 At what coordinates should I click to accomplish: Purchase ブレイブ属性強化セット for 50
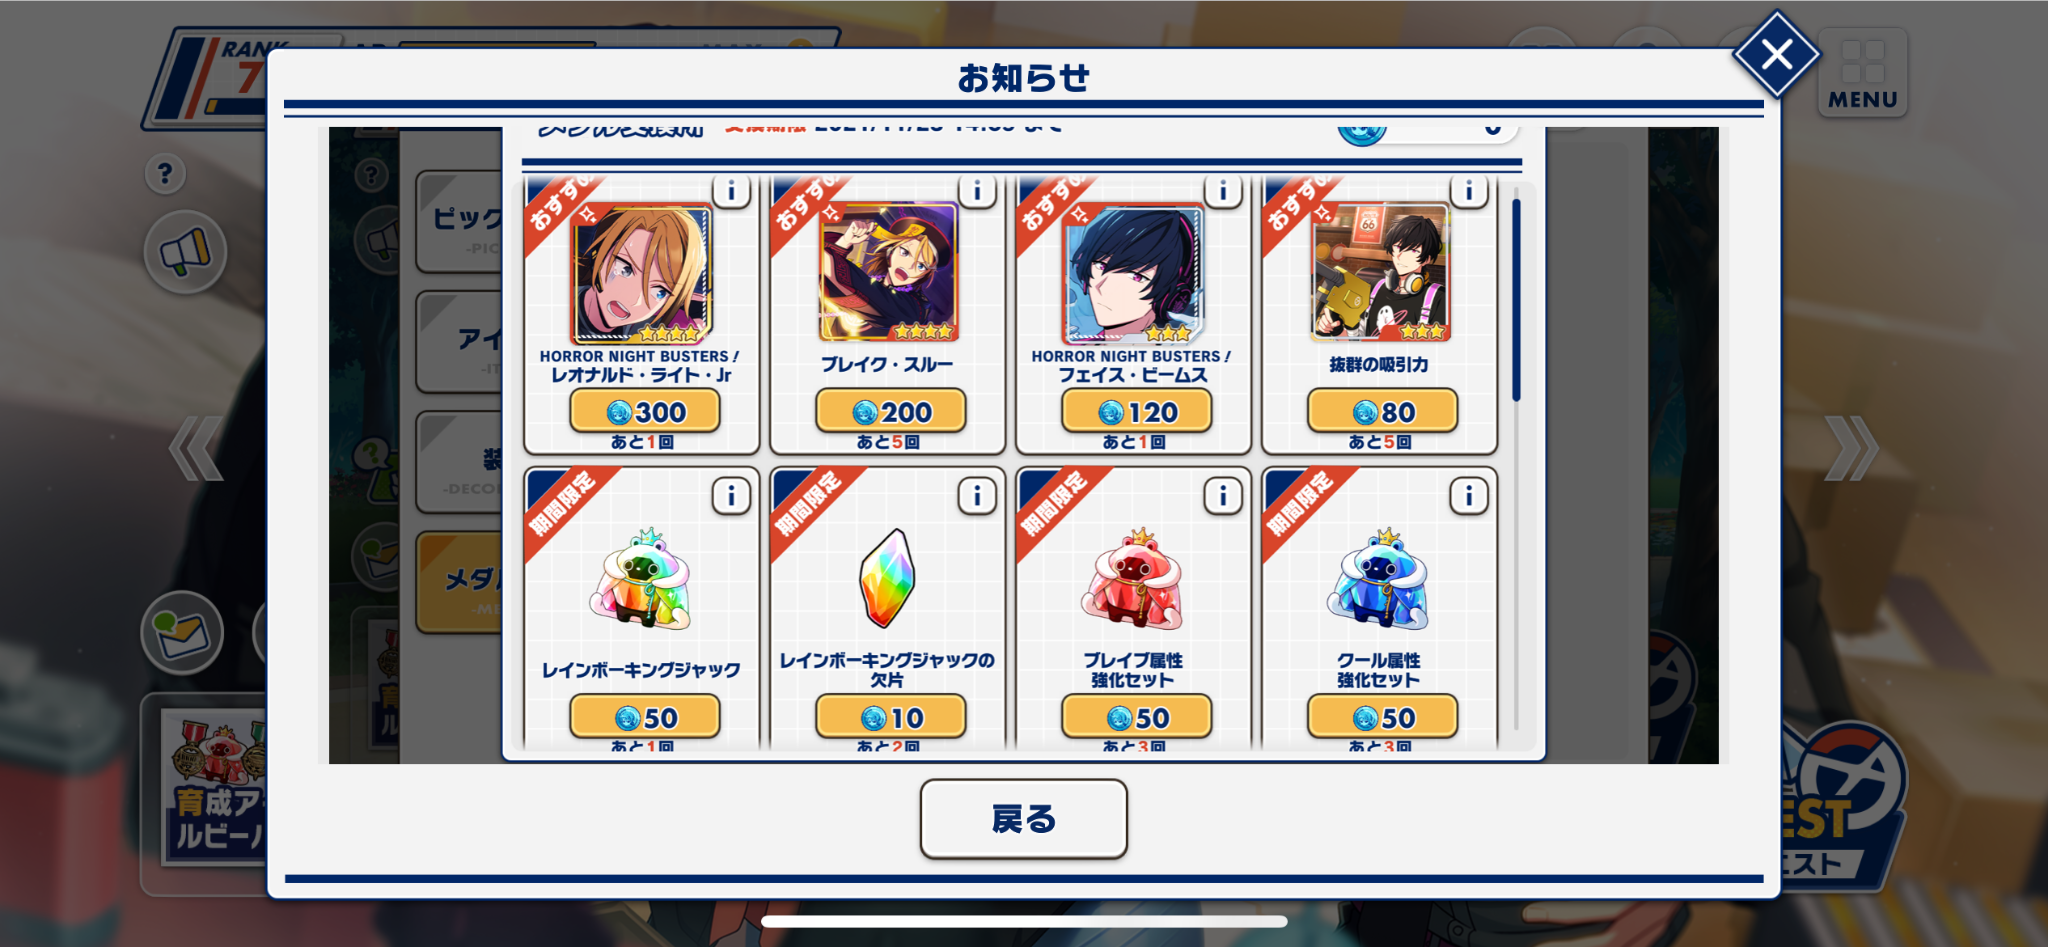(1137, 717)
